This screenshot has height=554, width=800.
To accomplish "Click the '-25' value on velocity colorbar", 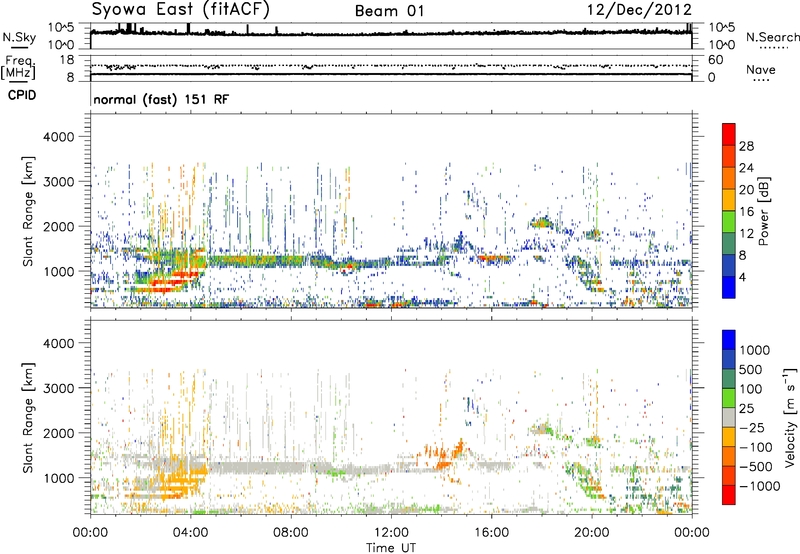I will [x=753, y=428].
